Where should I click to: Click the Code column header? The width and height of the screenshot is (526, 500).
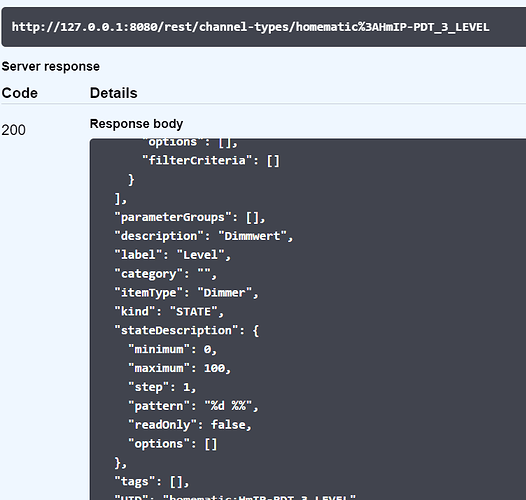(x=19, y=93)
